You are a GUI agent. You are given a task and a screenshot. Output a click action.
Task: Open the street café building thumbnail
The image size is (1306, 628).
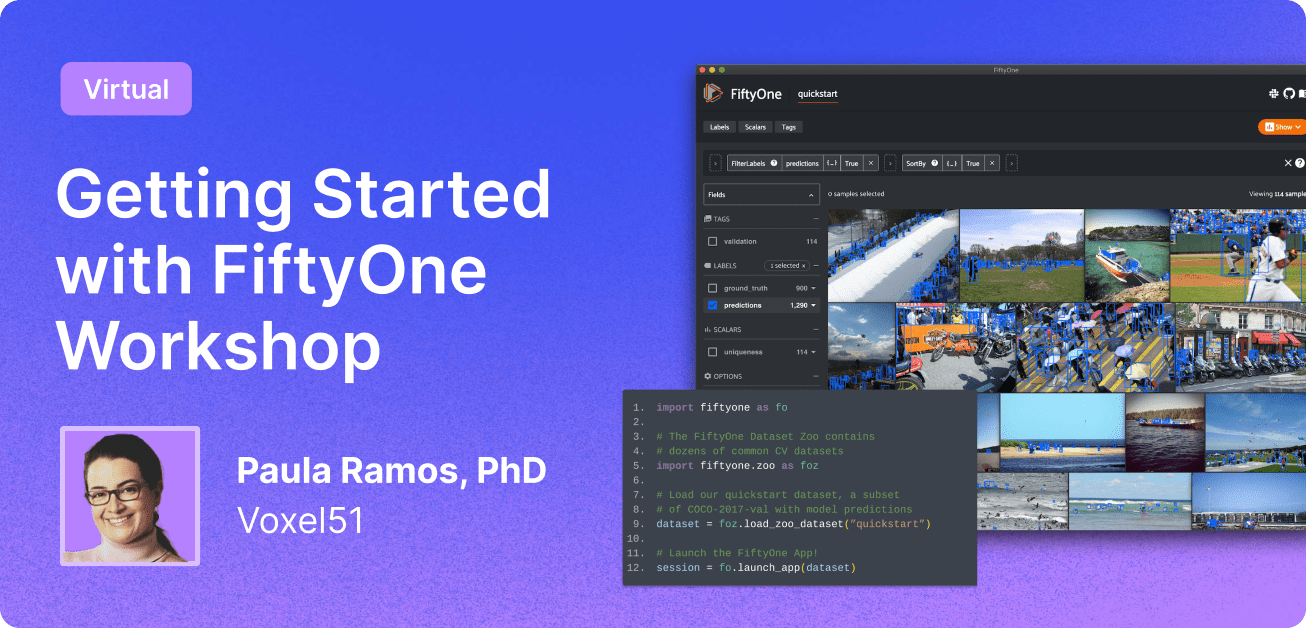click(x=1241, y=346)
